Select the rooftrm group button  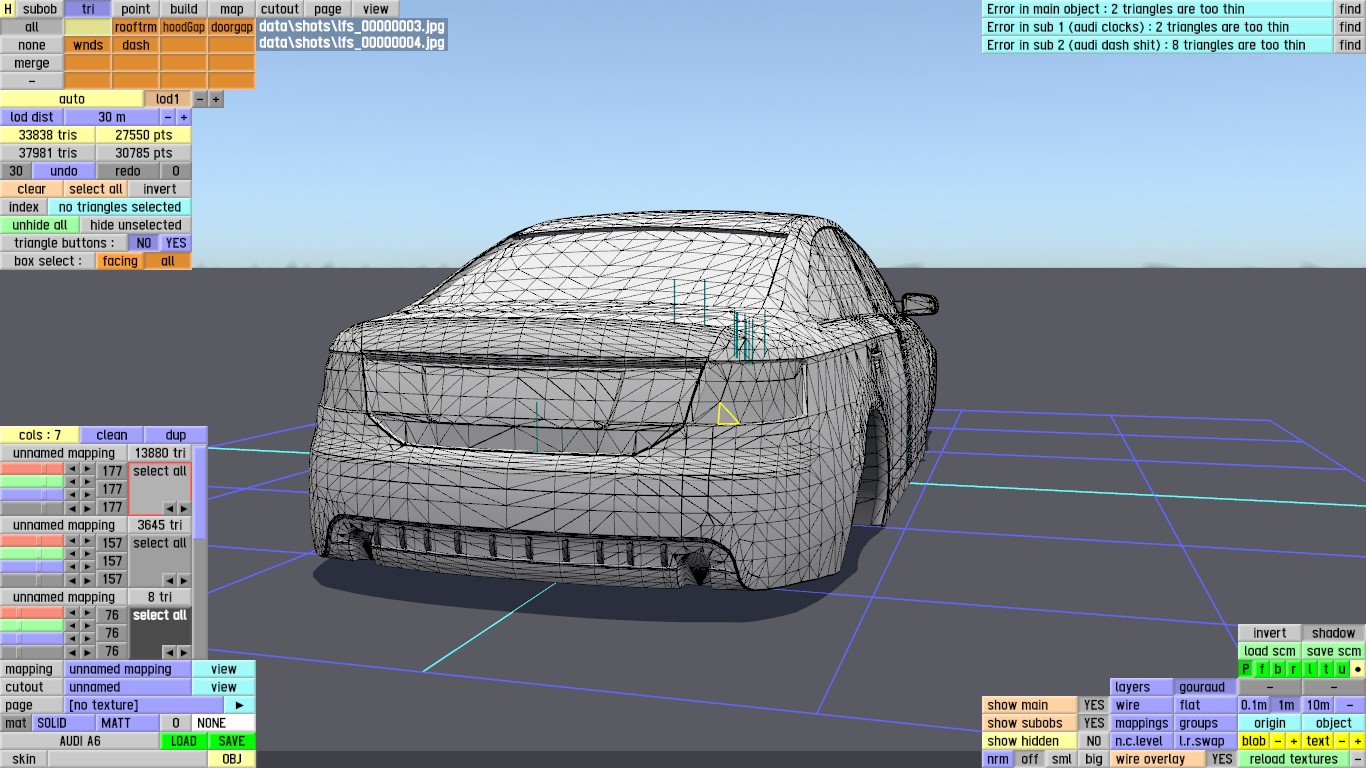click(x=136, y=27)
